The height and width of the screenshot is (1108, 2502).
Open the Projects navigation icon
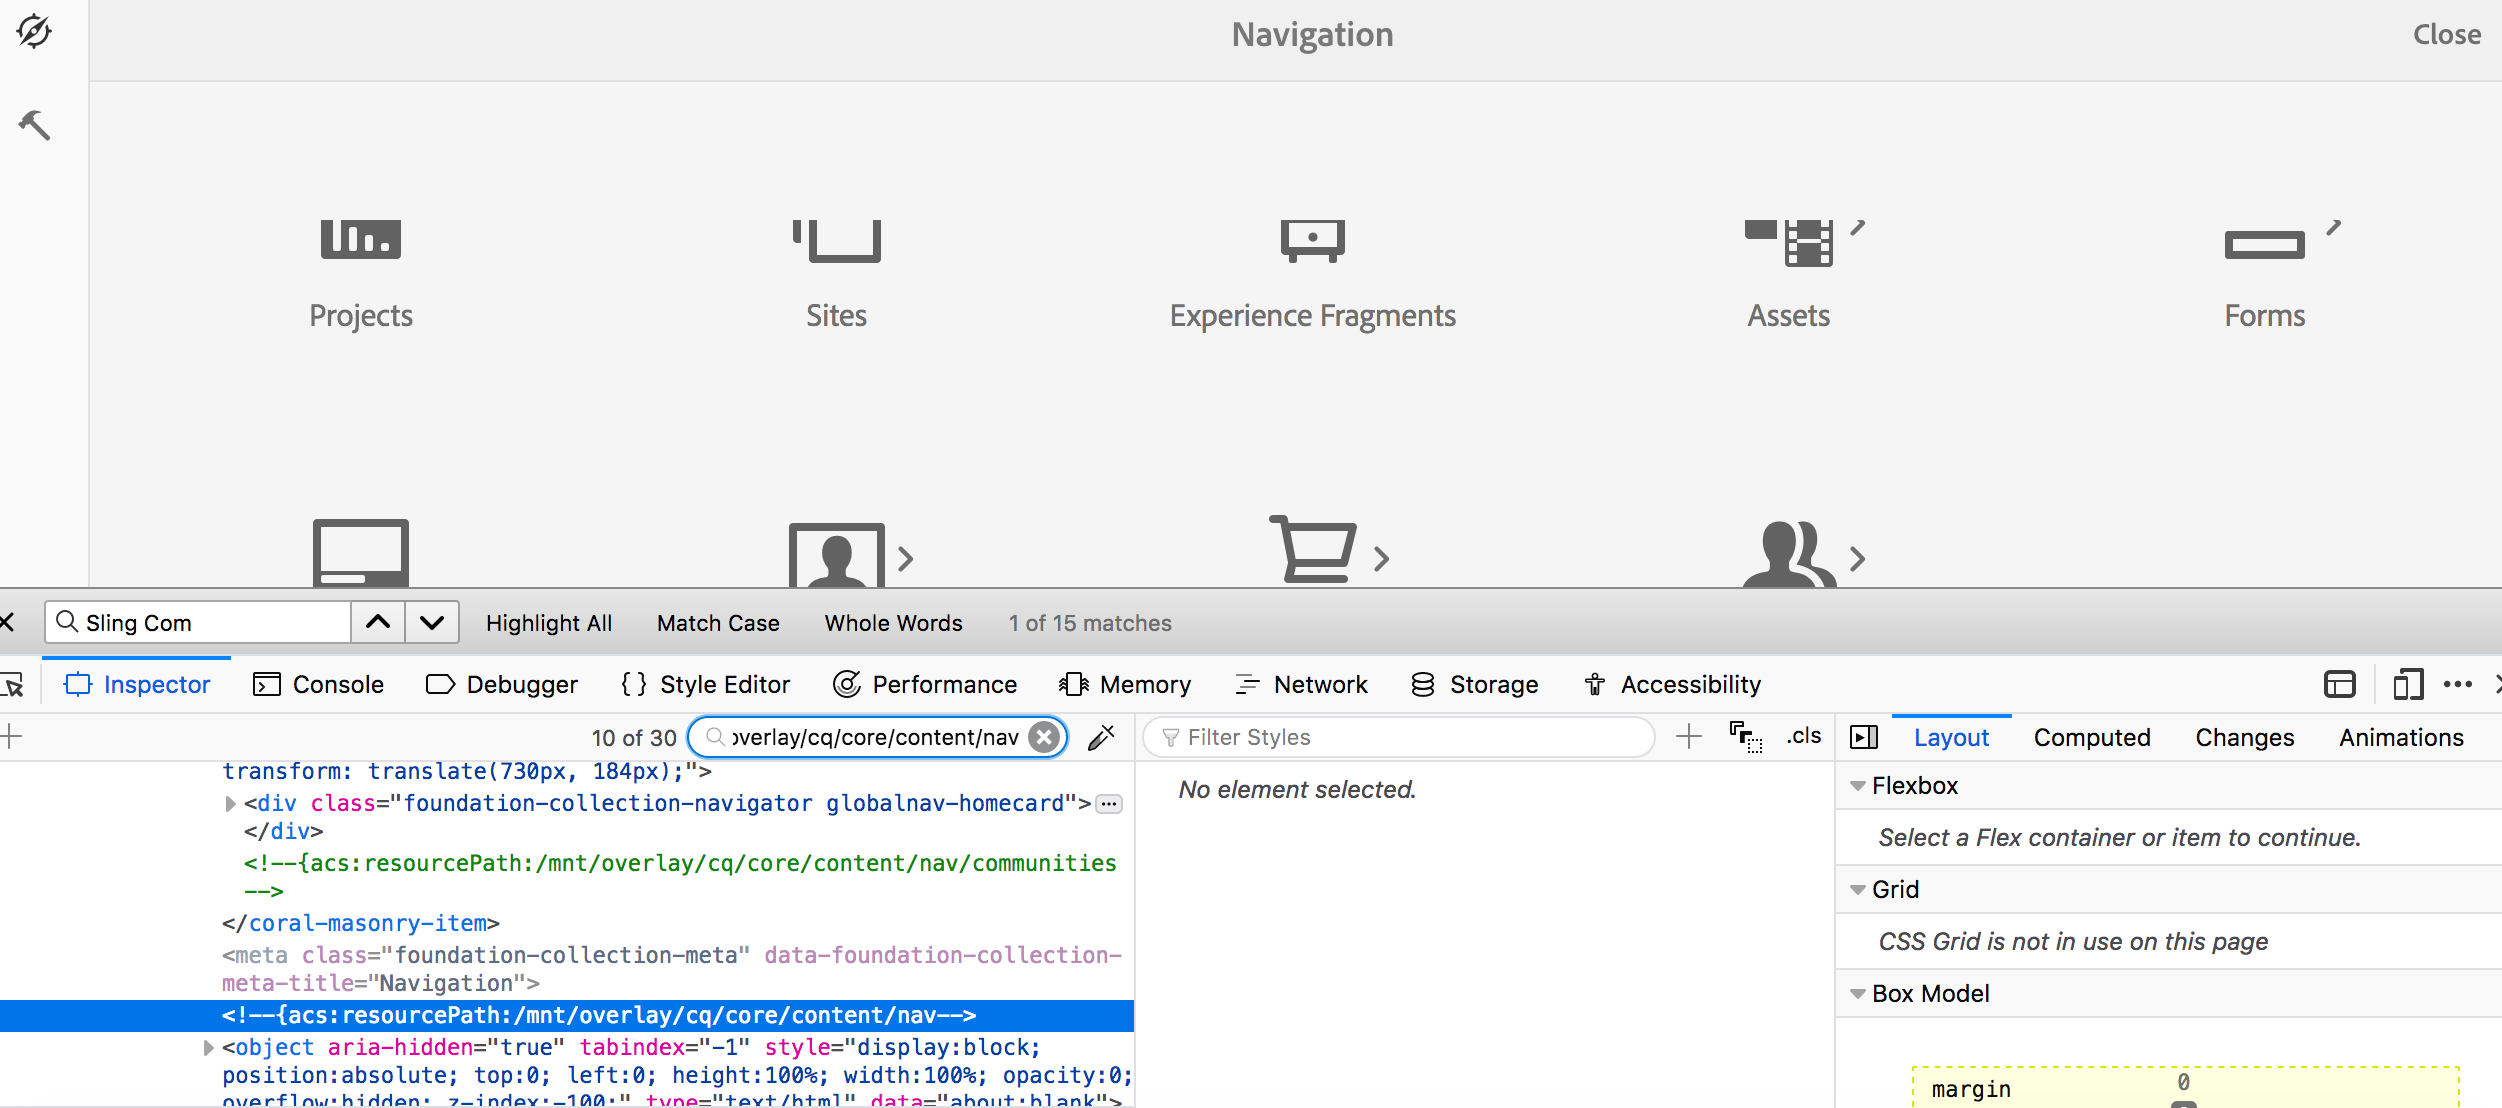coord(360,242)
